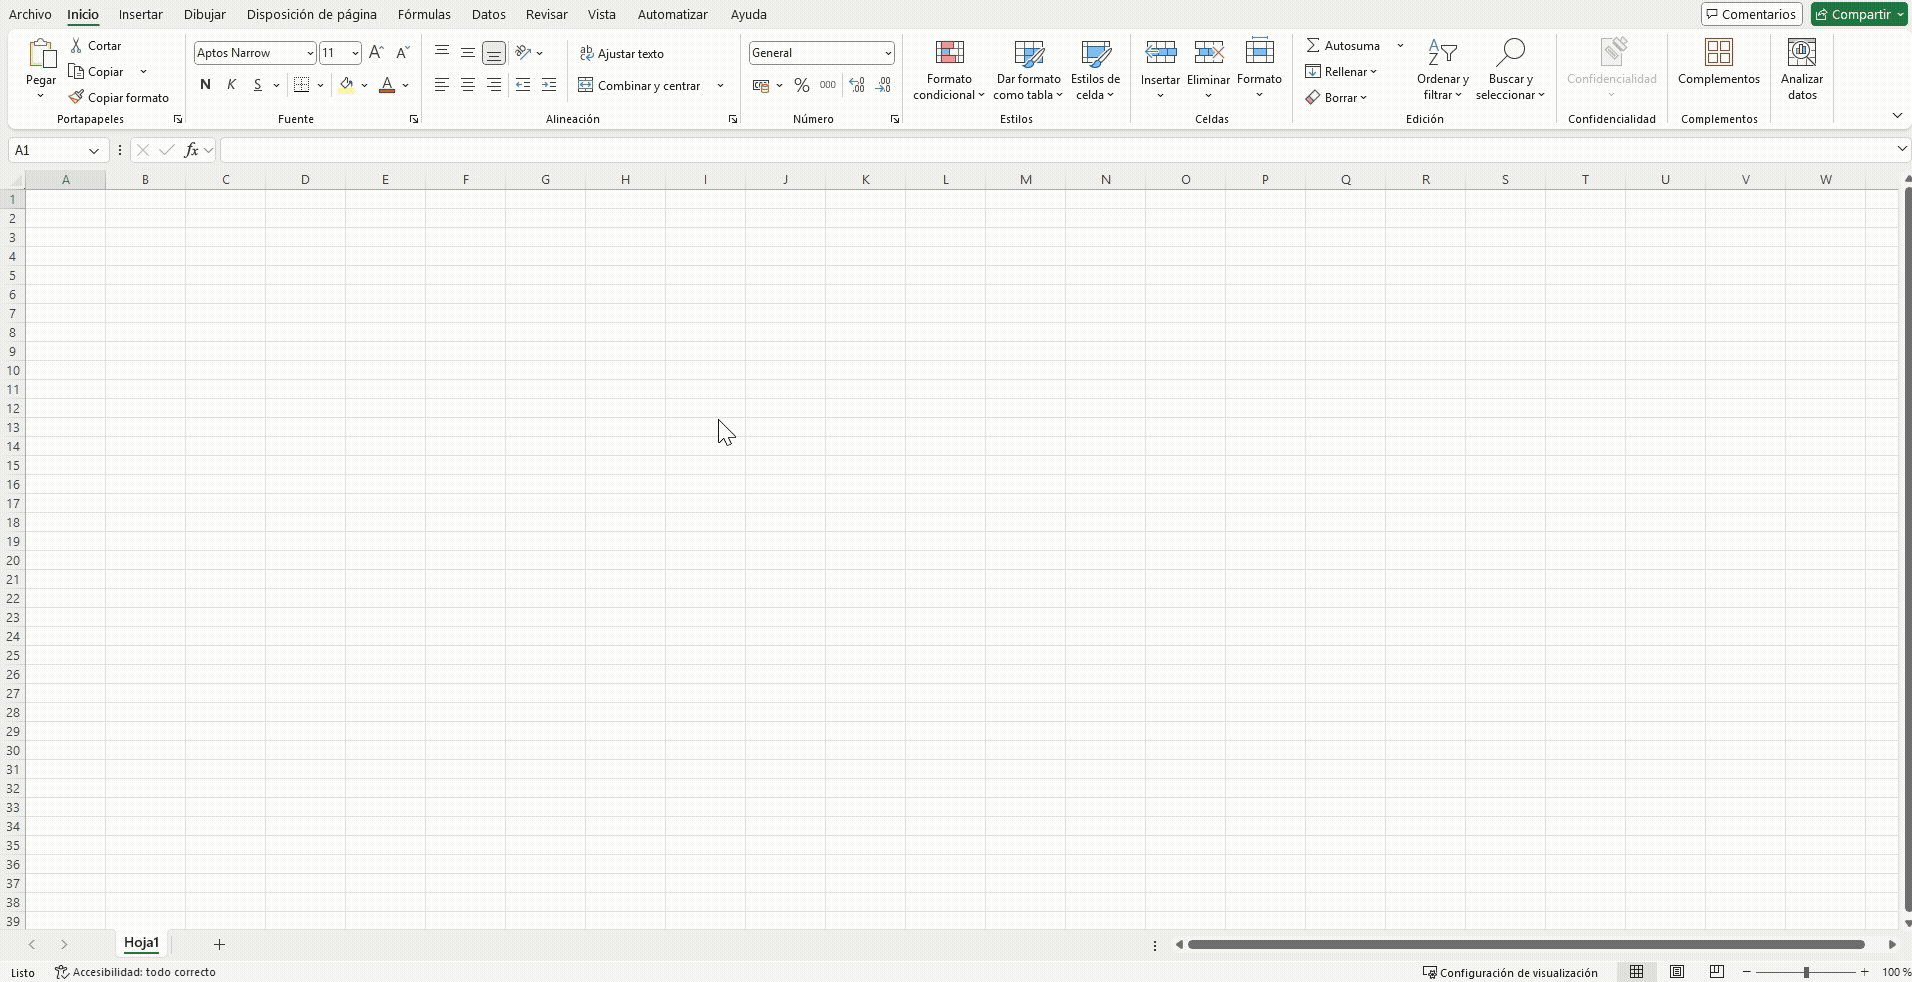Decrease the cell indent

point(522,85)
